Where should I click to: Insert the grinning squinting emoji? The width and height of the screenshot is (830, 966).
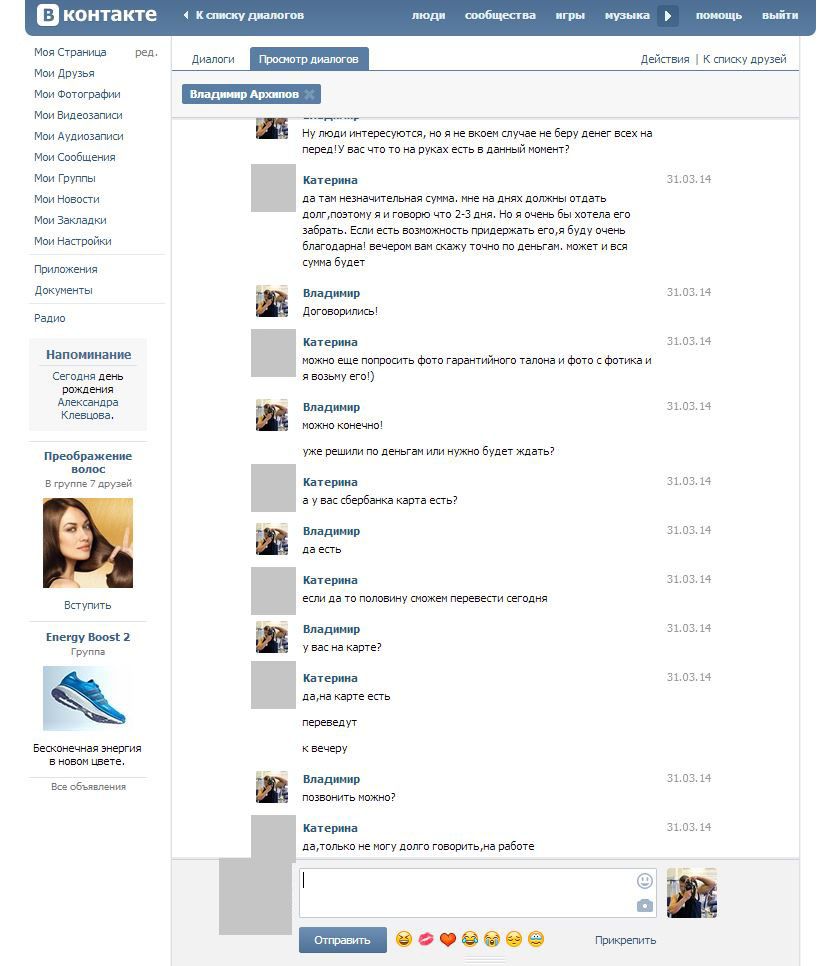404,940
